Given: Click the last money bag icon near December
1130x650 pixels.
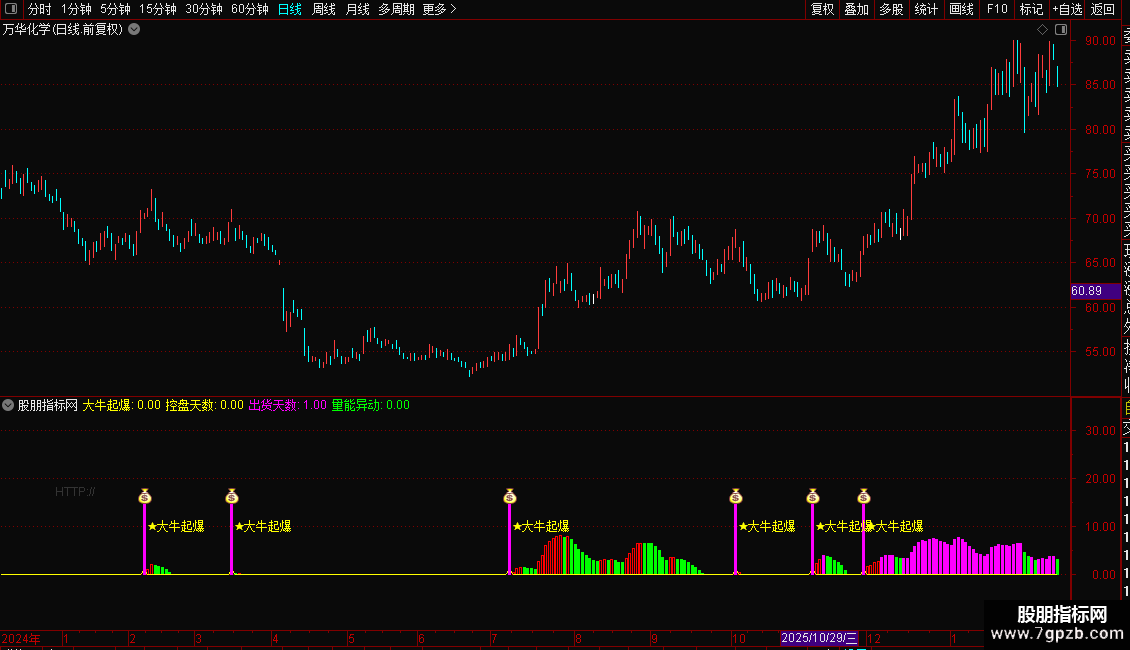Looking at the screenshot, I should click(x=863, y=496).
